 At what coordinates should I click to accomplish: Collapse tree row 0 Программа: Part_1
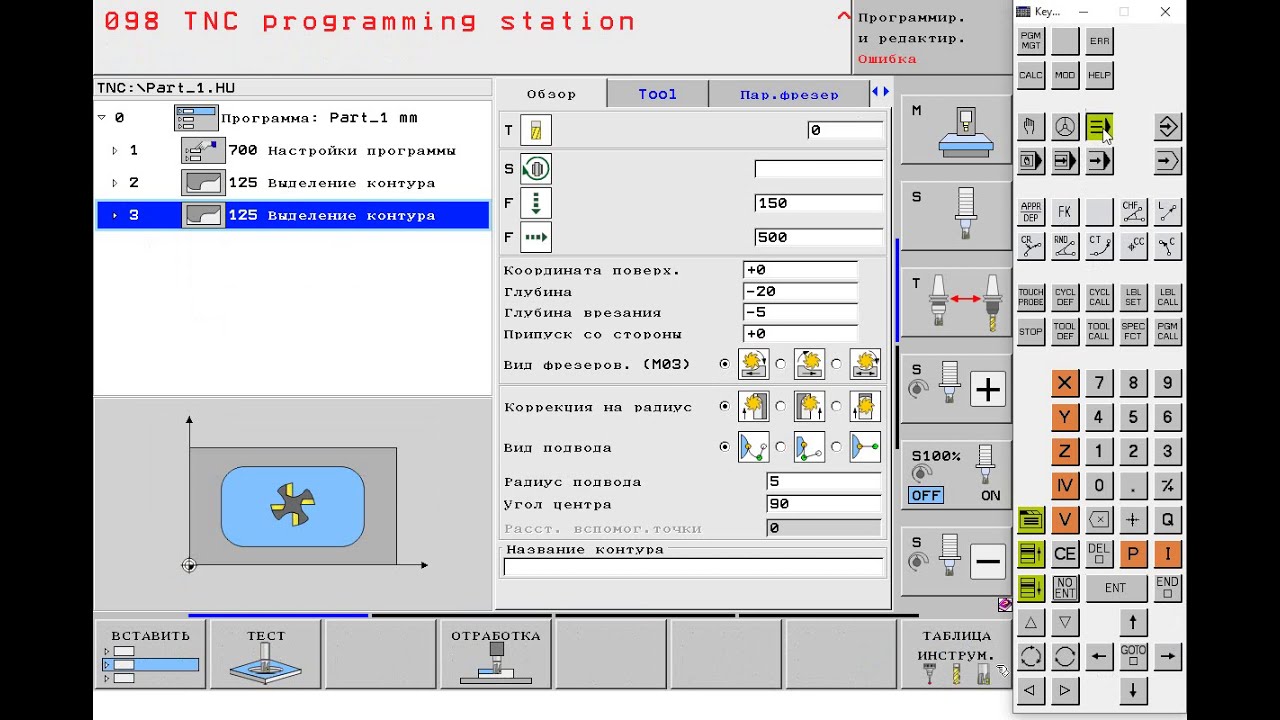coord(101,117)
